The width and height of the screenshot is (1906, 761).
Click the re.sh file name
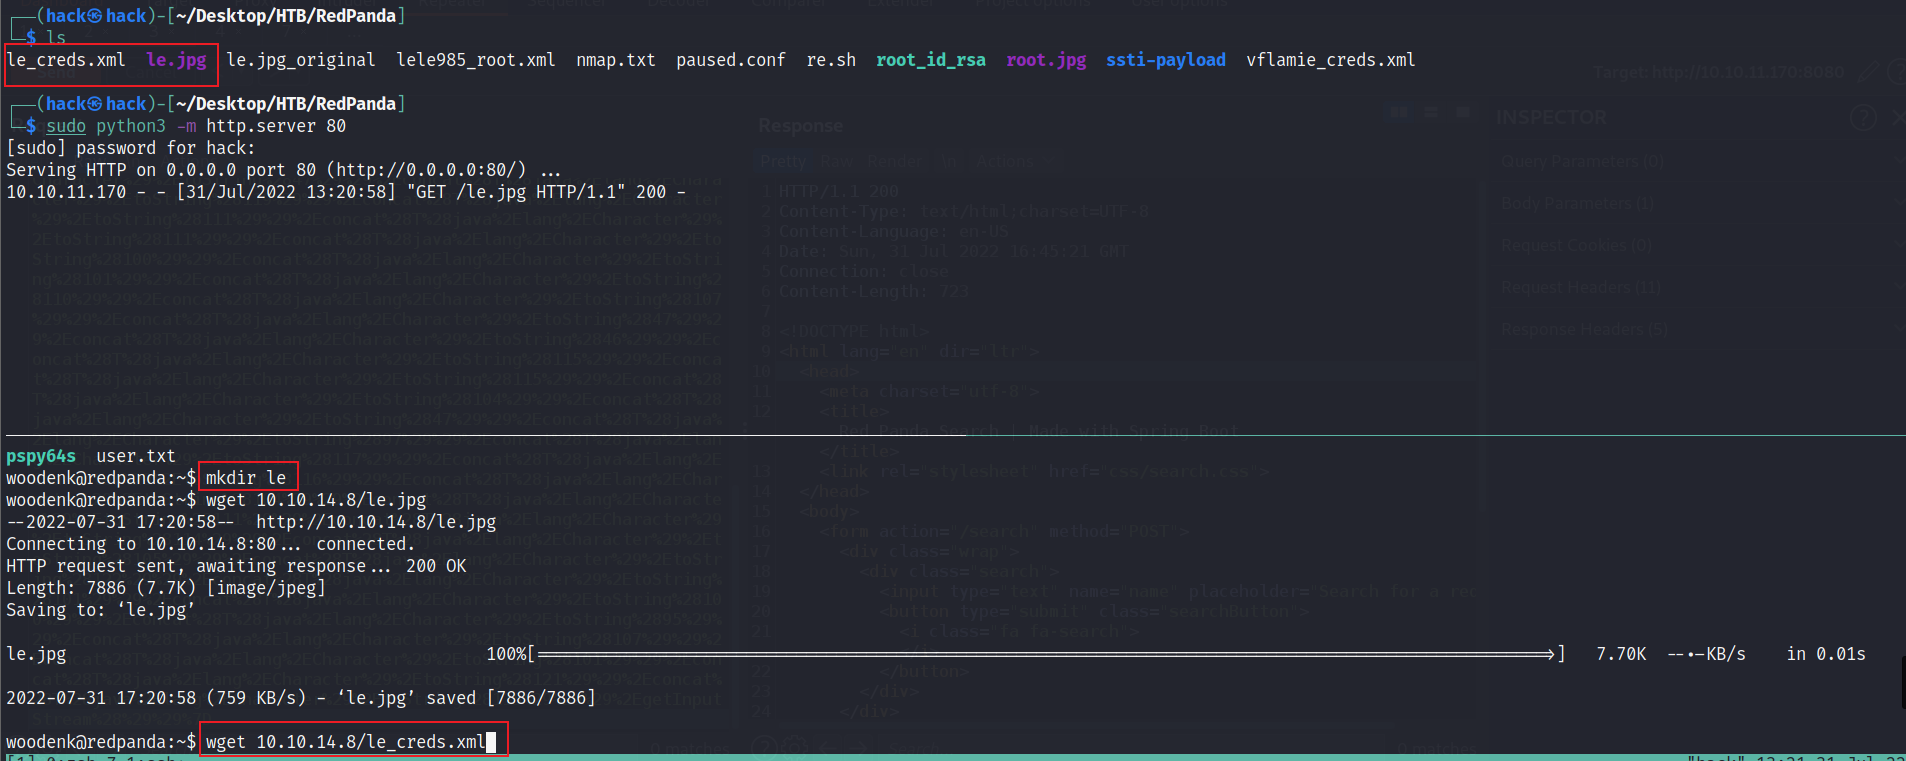click(831, 60)
